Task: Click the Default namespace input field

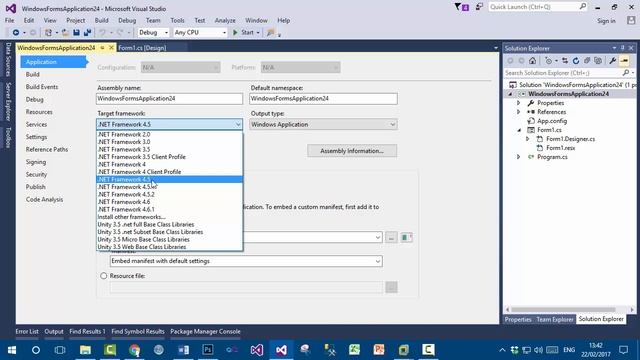Action: 323,98
